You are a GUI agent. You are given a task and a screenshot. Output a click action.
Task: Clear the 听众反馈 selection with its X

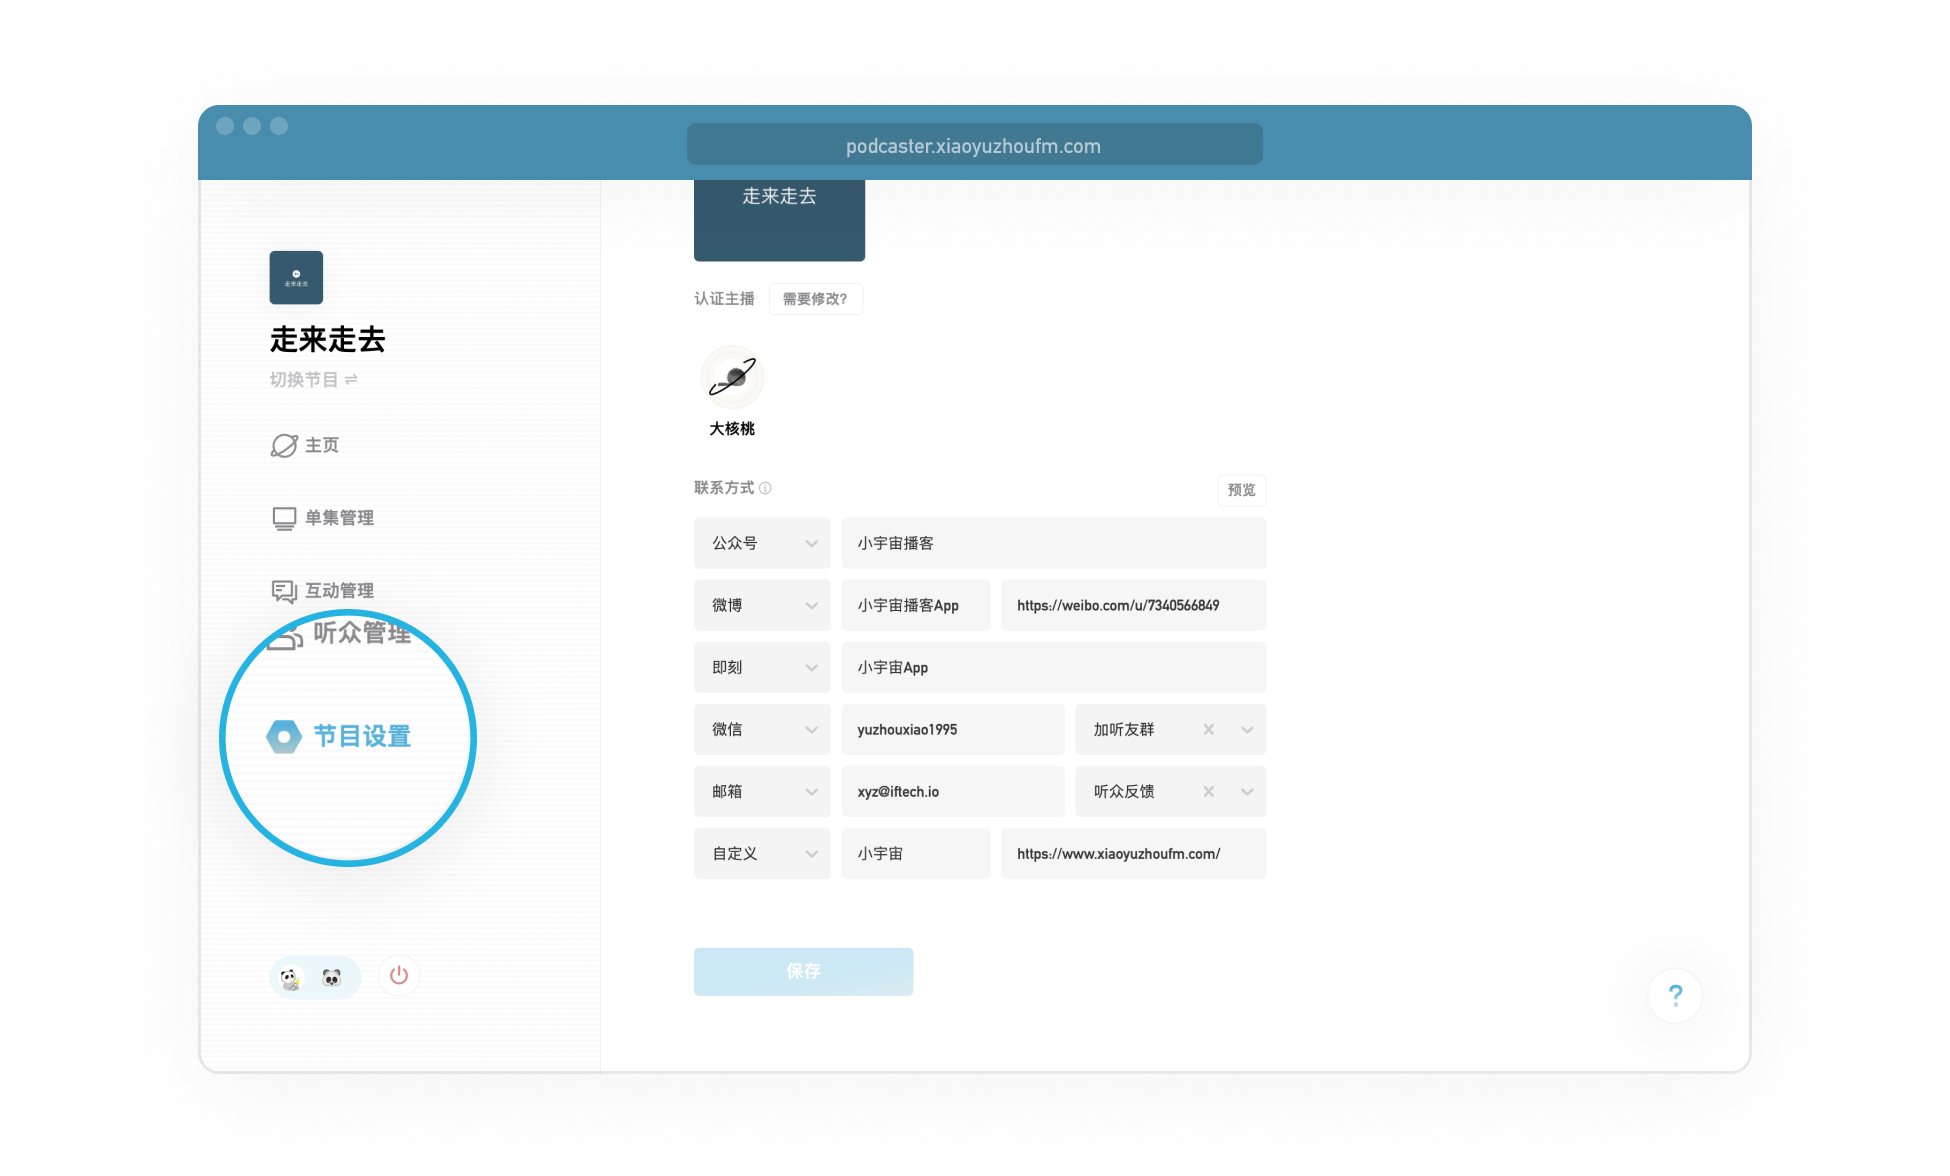point(1208,791)
